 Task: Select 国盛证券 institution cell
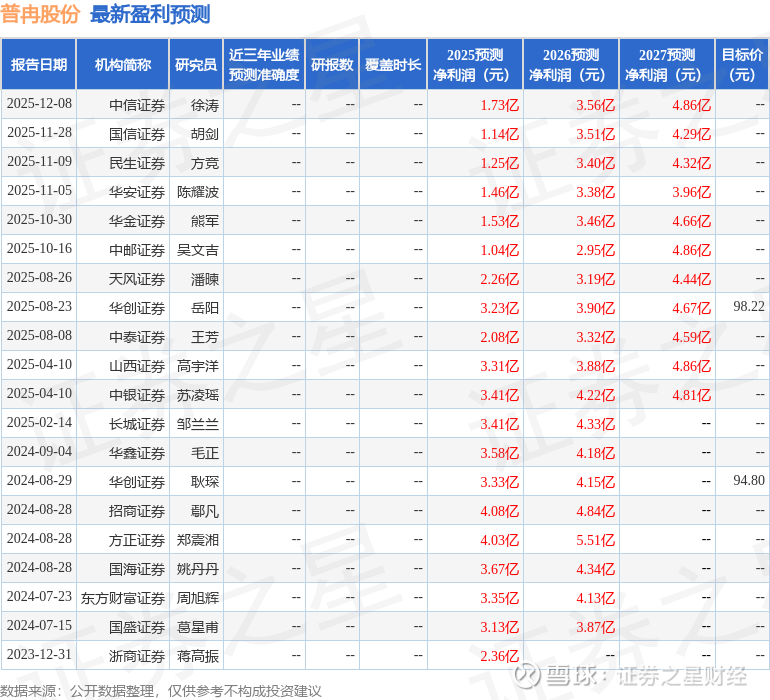pos(137,627)
